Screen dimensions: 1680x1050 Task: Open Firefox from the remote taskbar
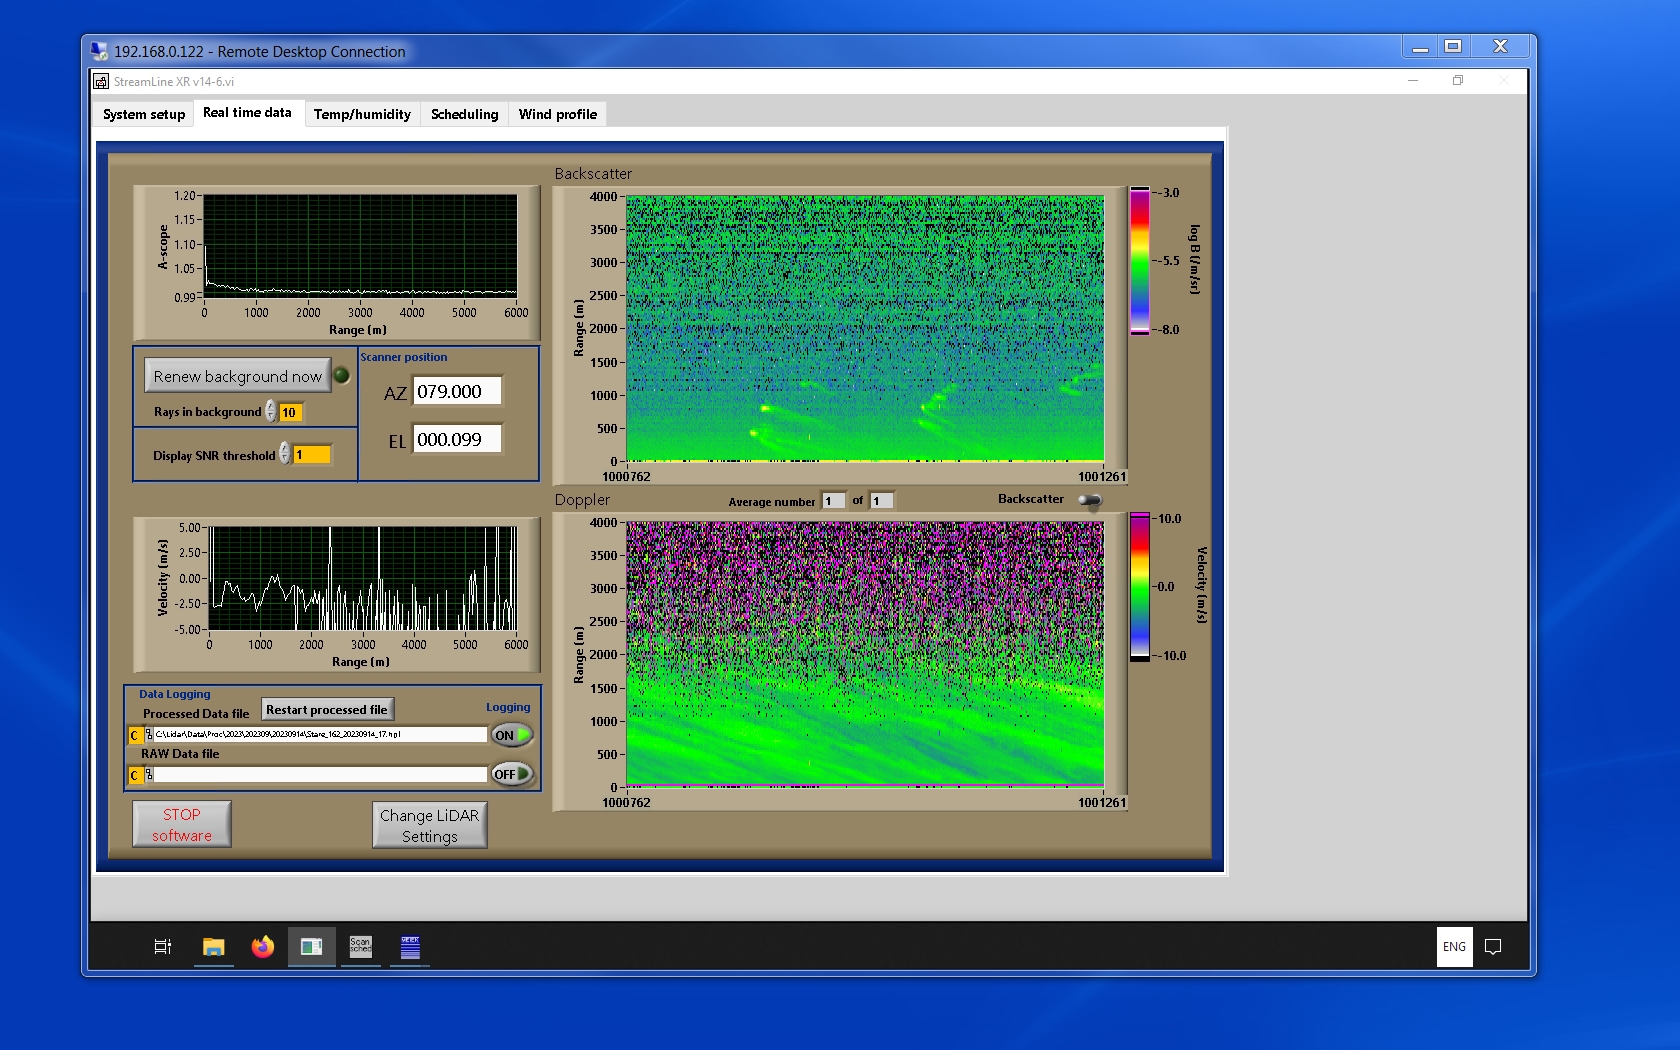[263, 946]
